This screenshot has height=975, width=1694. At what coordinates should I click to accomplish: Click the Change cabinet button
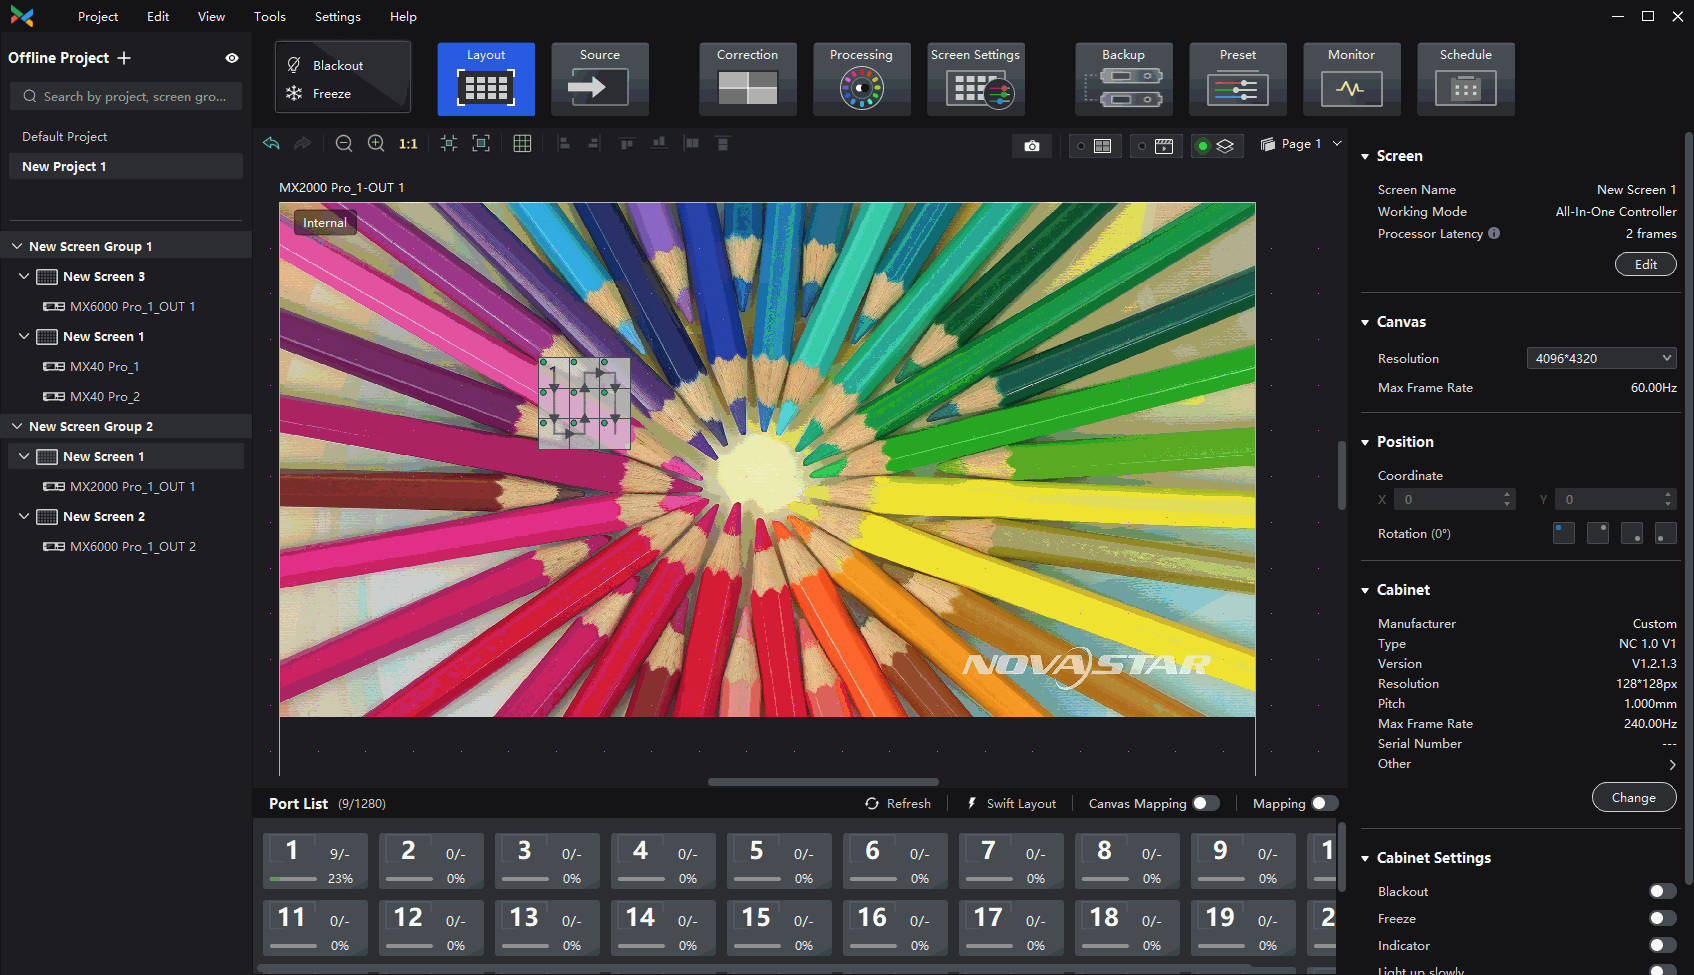1634,797
